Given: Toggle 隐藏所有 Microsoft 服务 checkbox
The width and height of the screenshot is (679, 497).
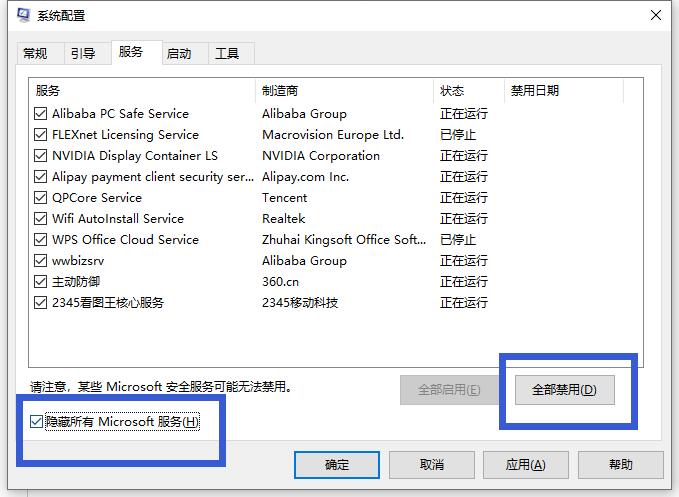Looking at the screenshot, I should point(37,422).
